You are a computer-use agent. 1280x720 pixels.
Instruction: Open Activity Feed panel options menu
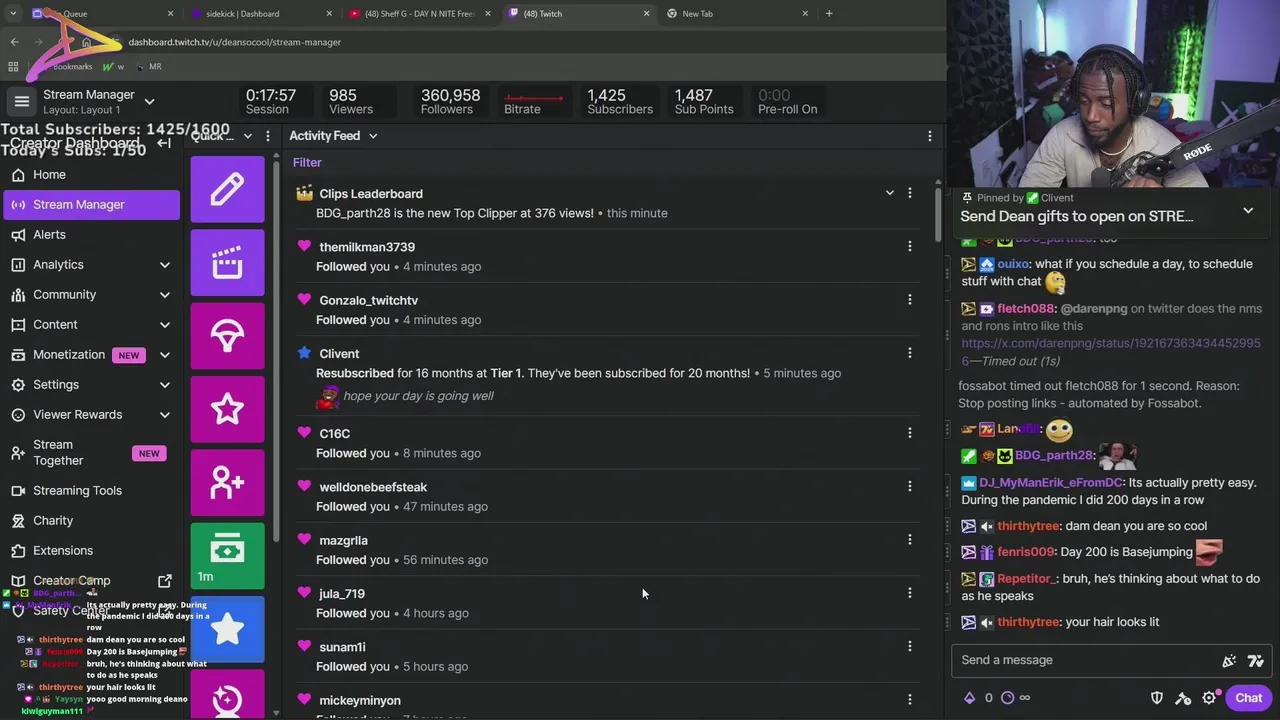929,136
